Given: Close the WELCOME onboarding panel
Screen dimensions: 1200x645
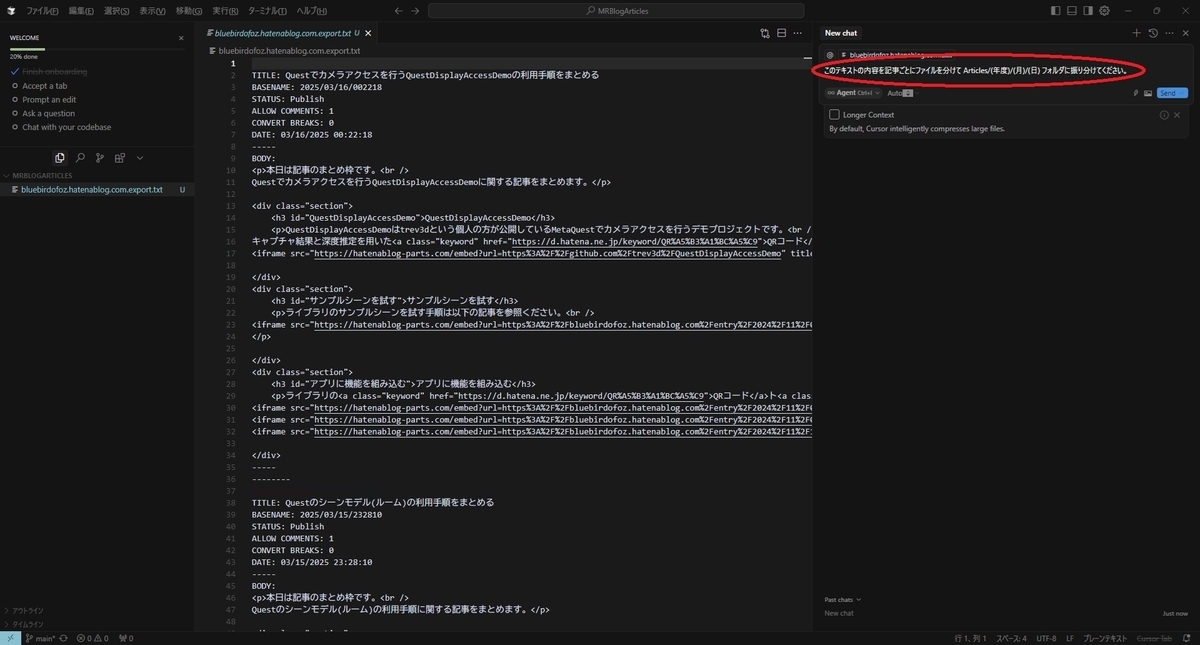Looking at the screenshot, I should pyautogui.click(x=181, y=38).
